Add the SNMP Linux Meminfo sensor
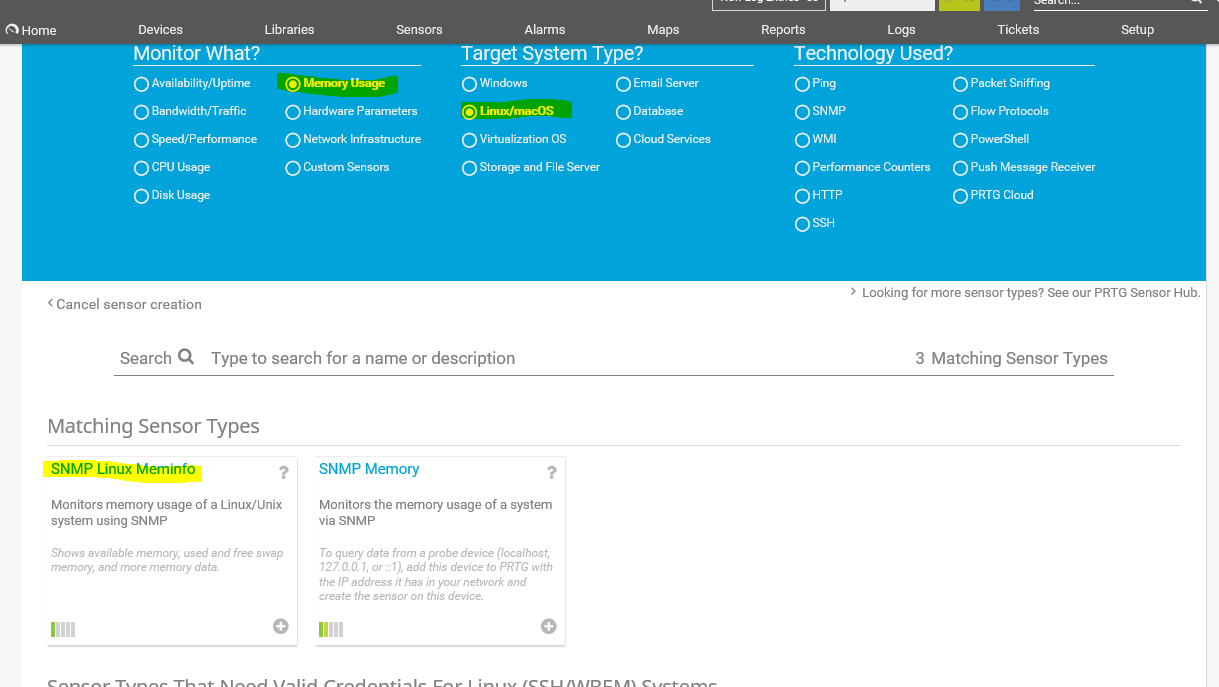 pyautogui.click(x=281, y=626)
